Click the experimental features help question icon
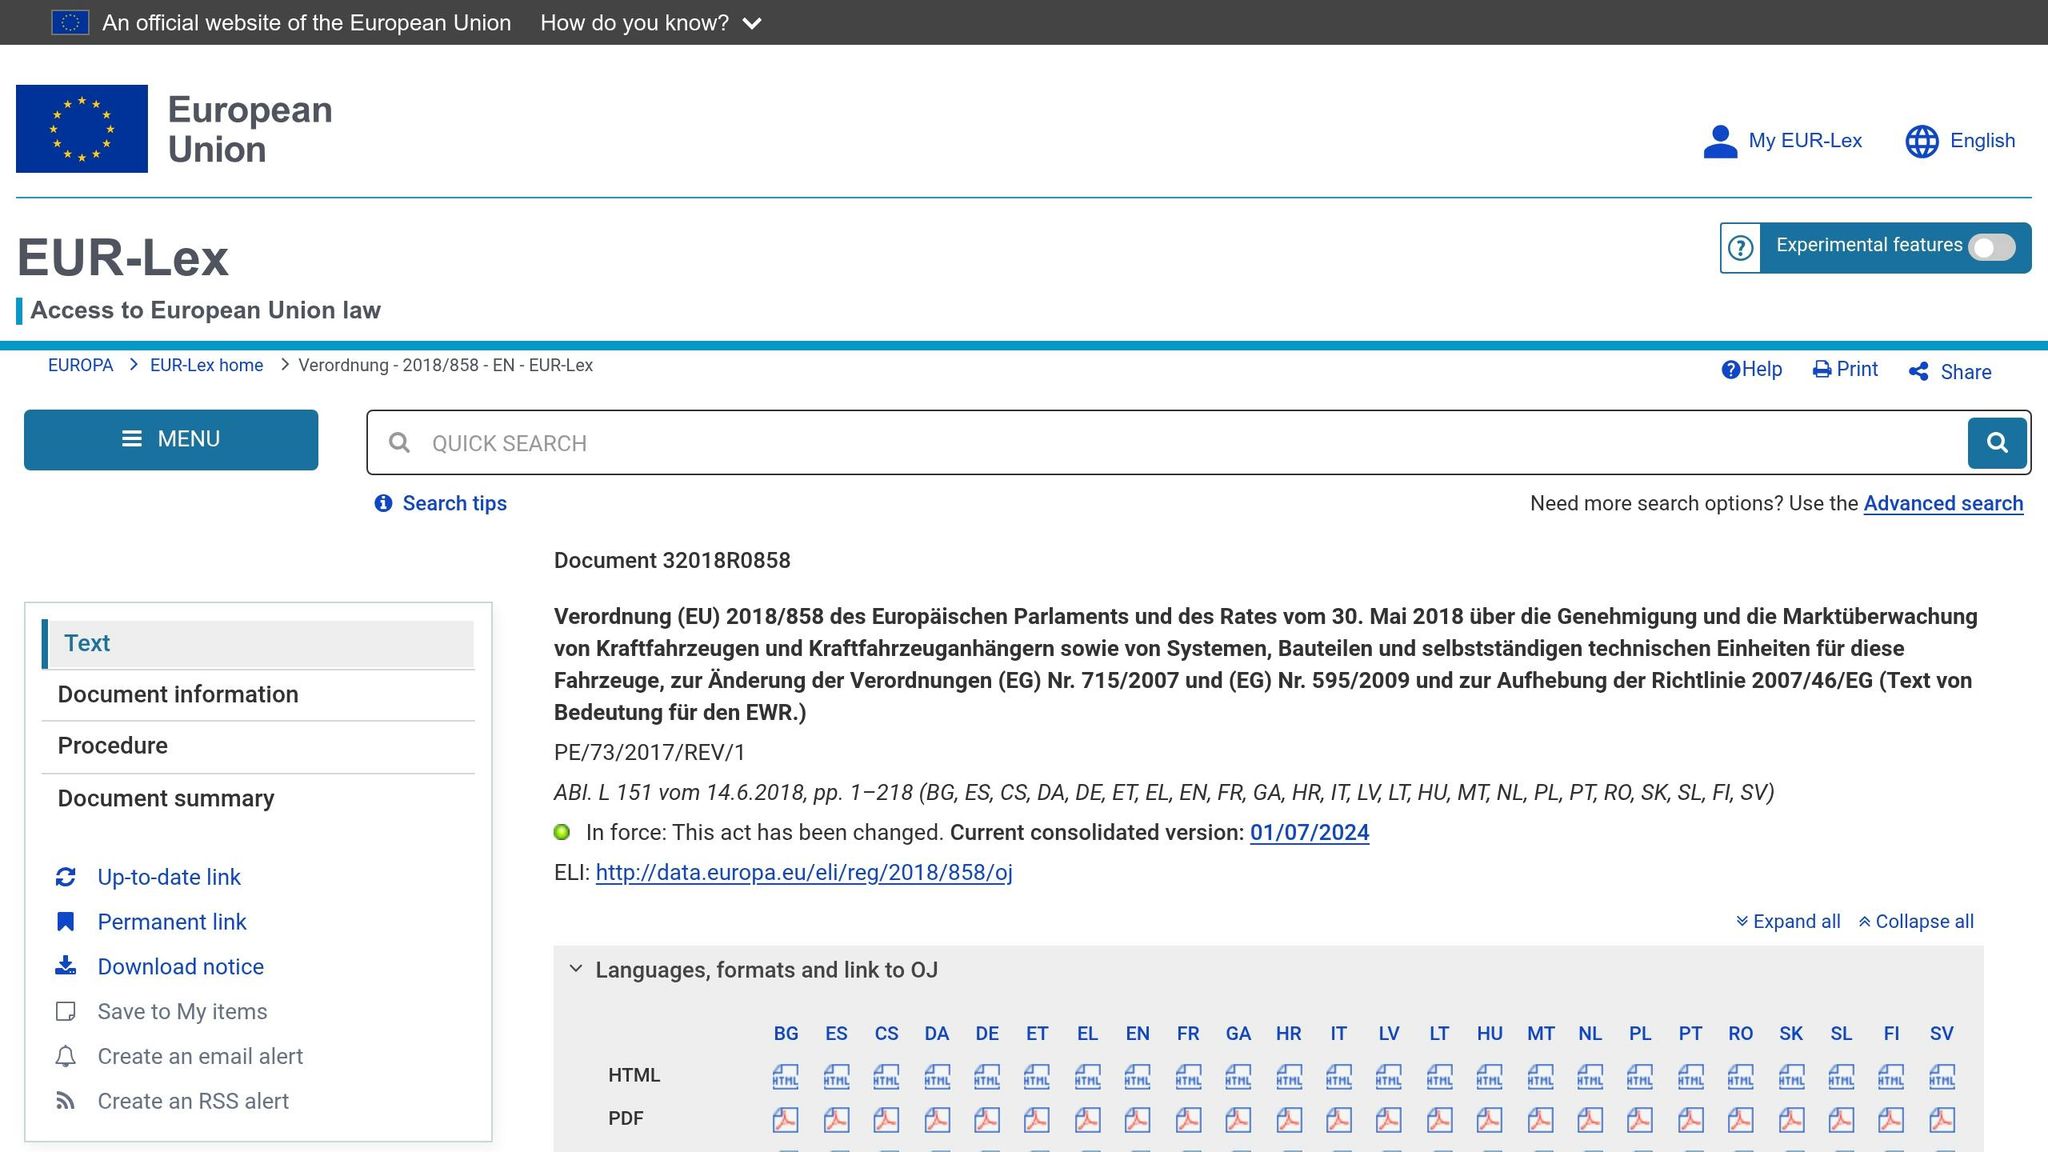 tap(1741, 248)
